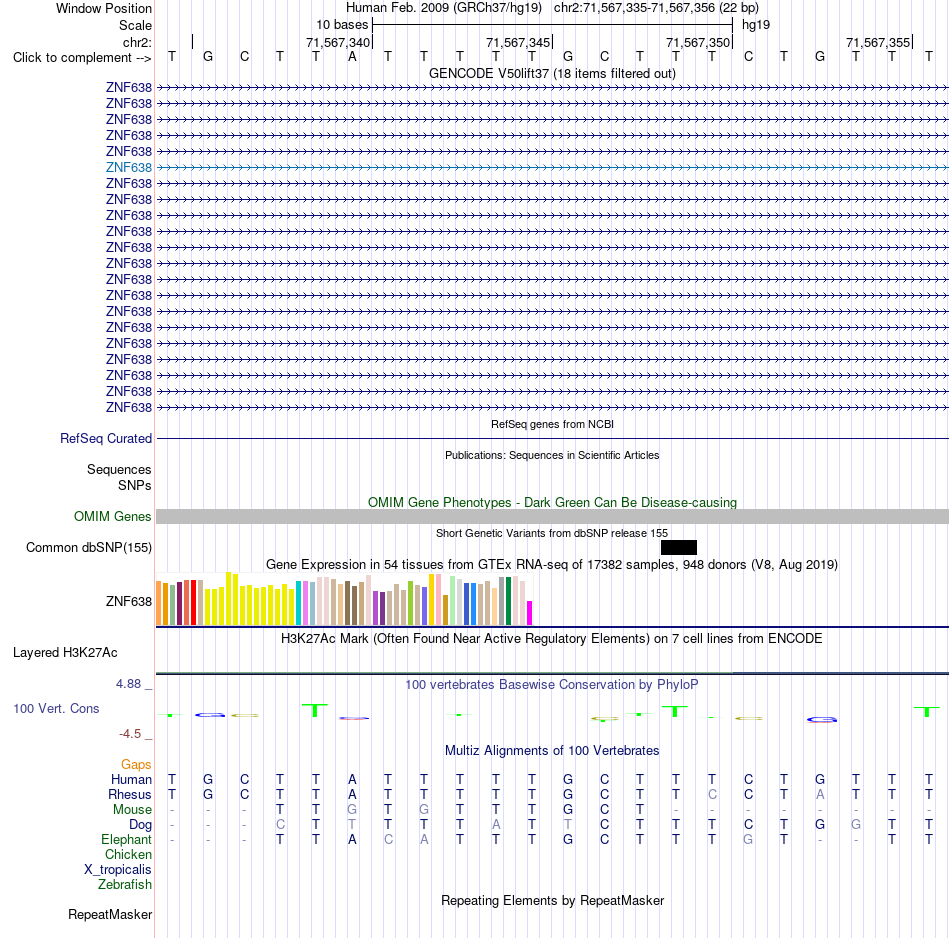Open the GTEx 'Gene Expression in 54 tissues' title
The image size is (950, 938).
552,564
